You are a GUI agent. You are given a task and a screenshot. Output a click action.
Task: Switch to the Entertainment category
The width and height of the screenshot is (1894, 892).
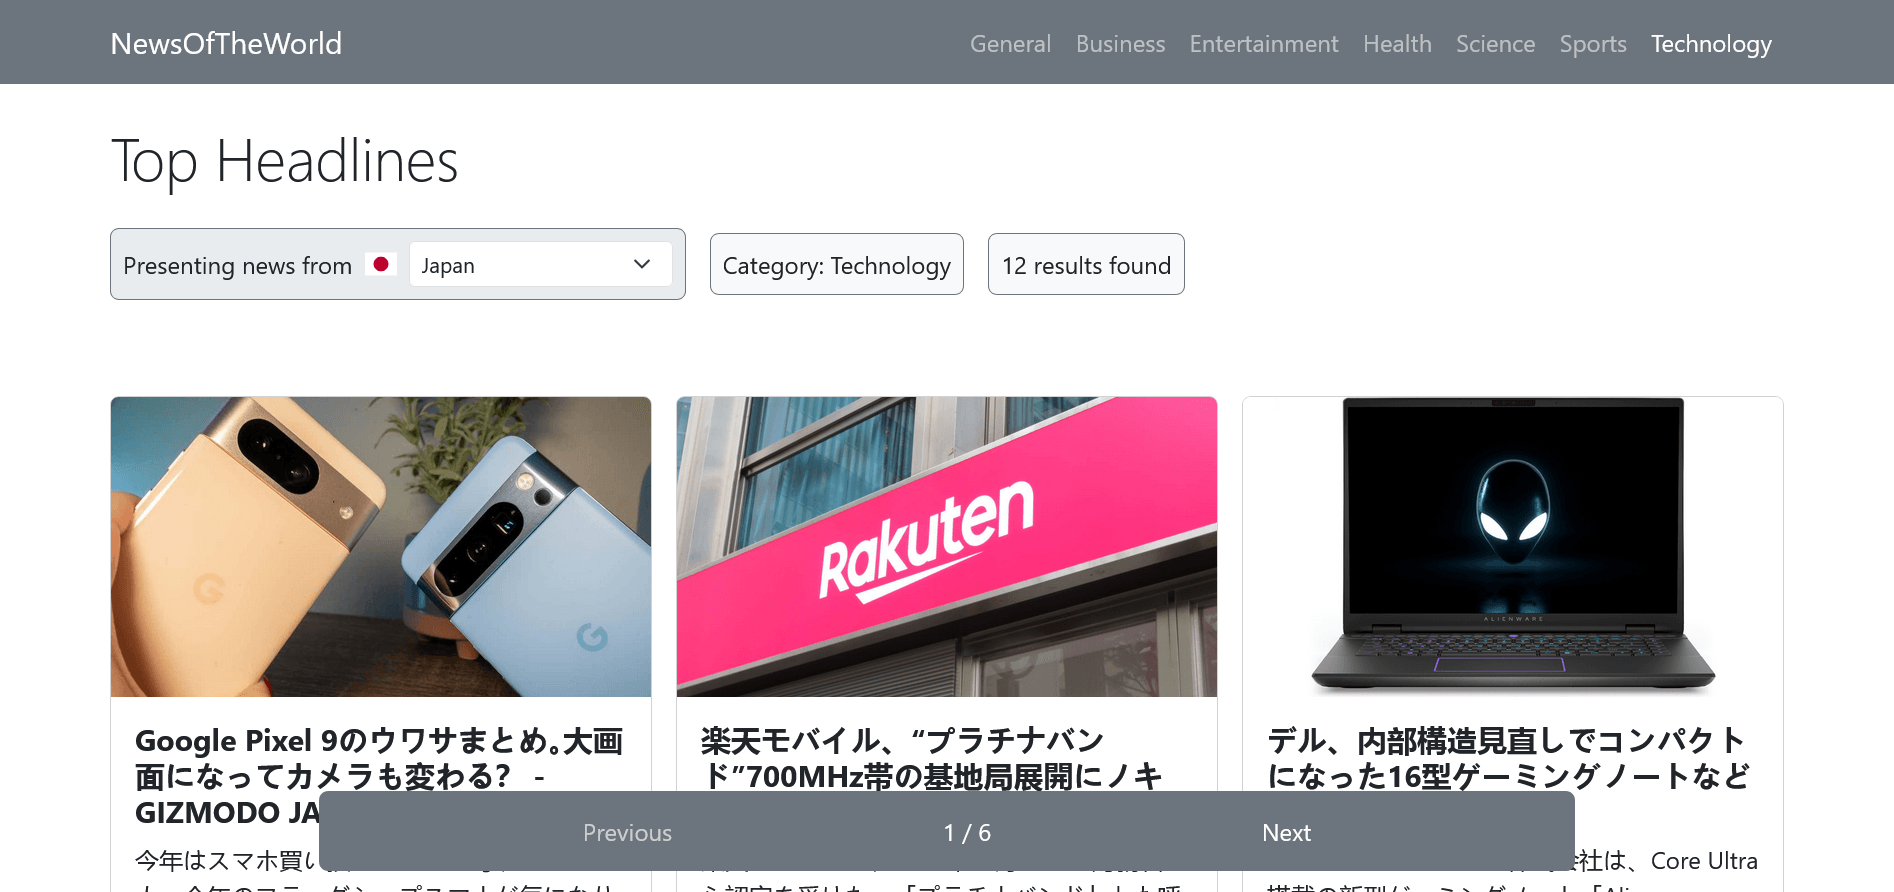coord(1264,44)
